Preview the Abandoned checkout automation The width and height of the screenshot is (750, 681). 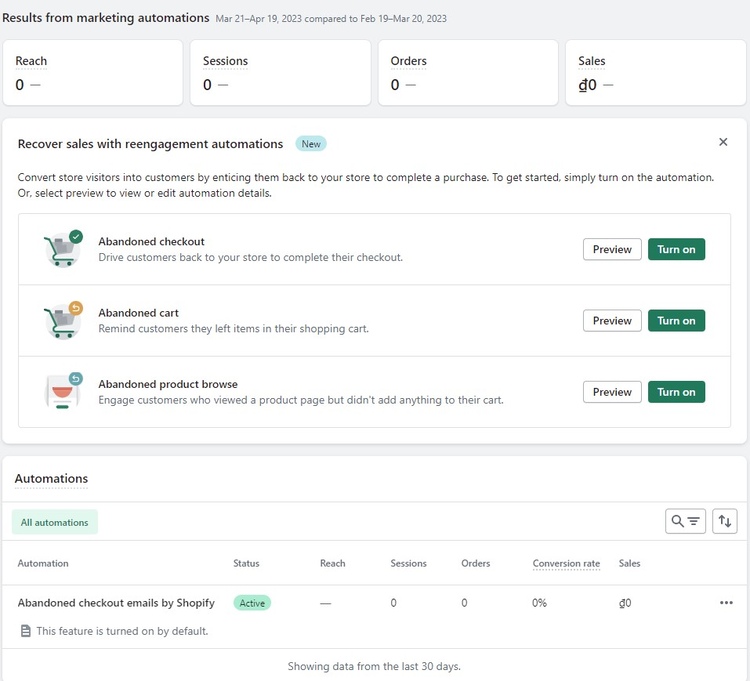[x=612, y=249]
